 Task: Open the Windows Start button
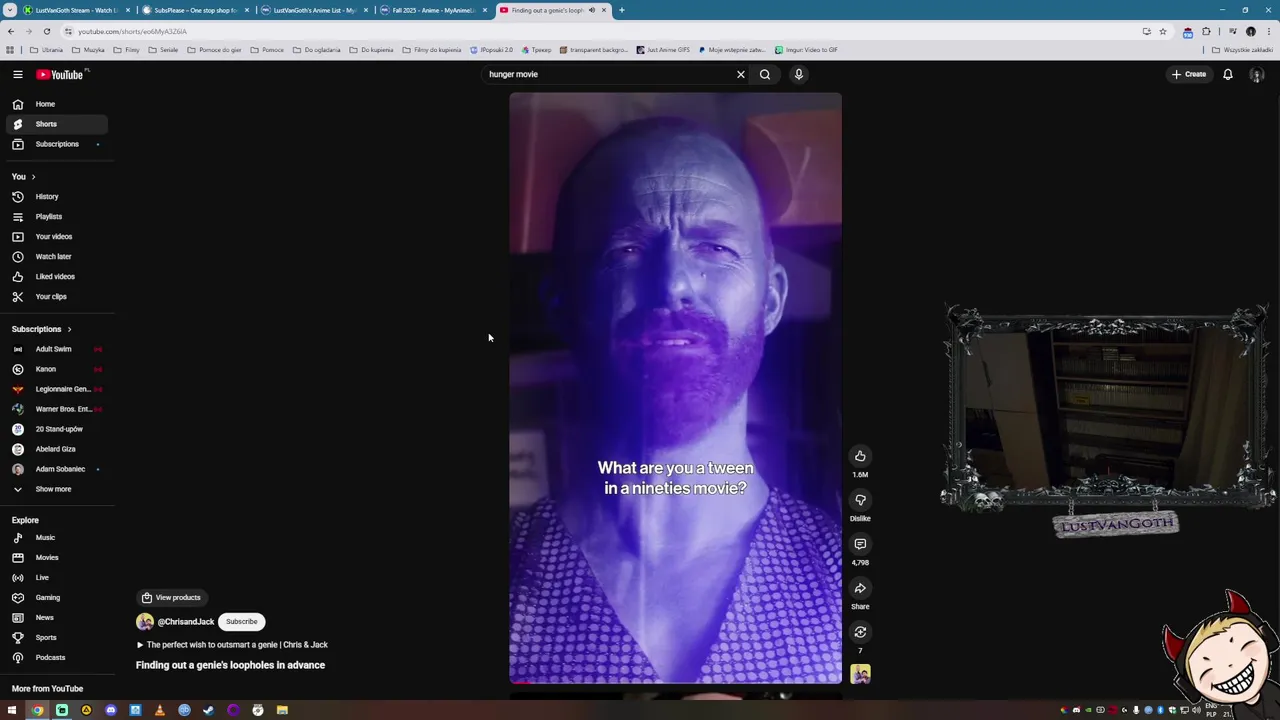coord(12,710)
